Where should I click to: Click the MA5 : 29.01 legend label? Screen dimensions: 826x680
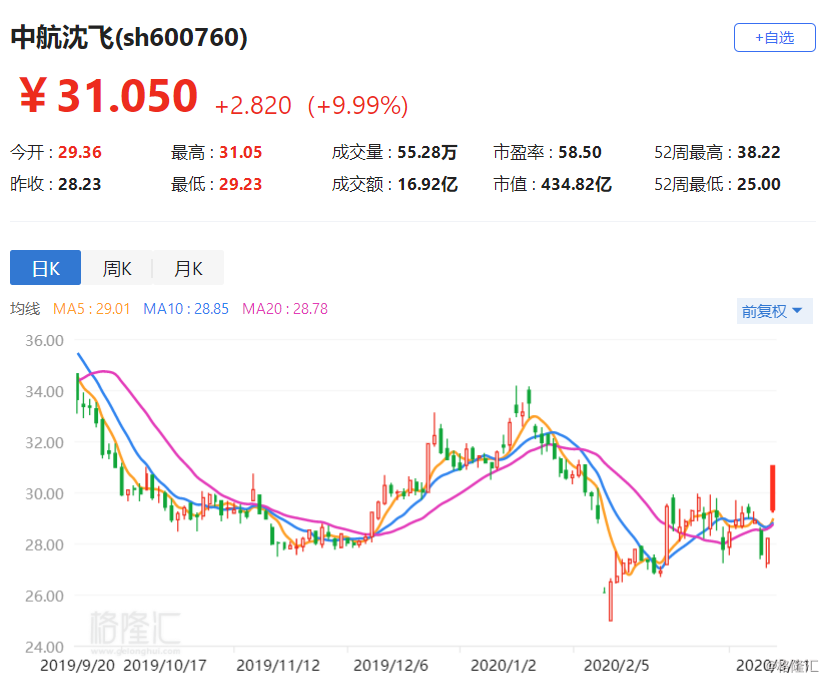coord(92,309)
